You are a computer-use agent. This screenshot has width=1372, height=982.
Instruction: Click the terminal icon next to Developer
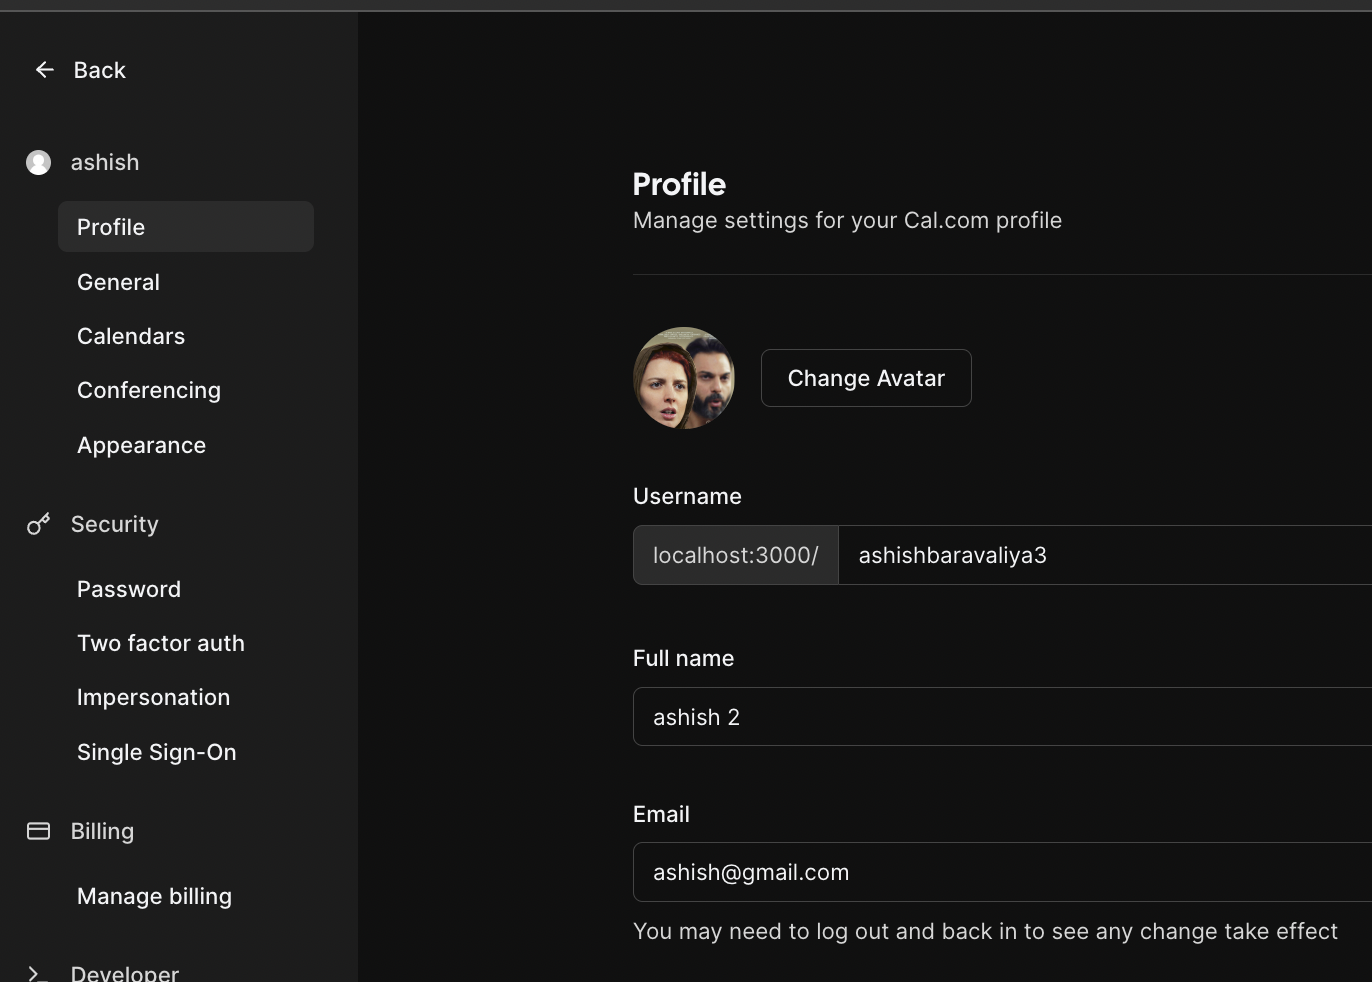(x=35, y=972)
